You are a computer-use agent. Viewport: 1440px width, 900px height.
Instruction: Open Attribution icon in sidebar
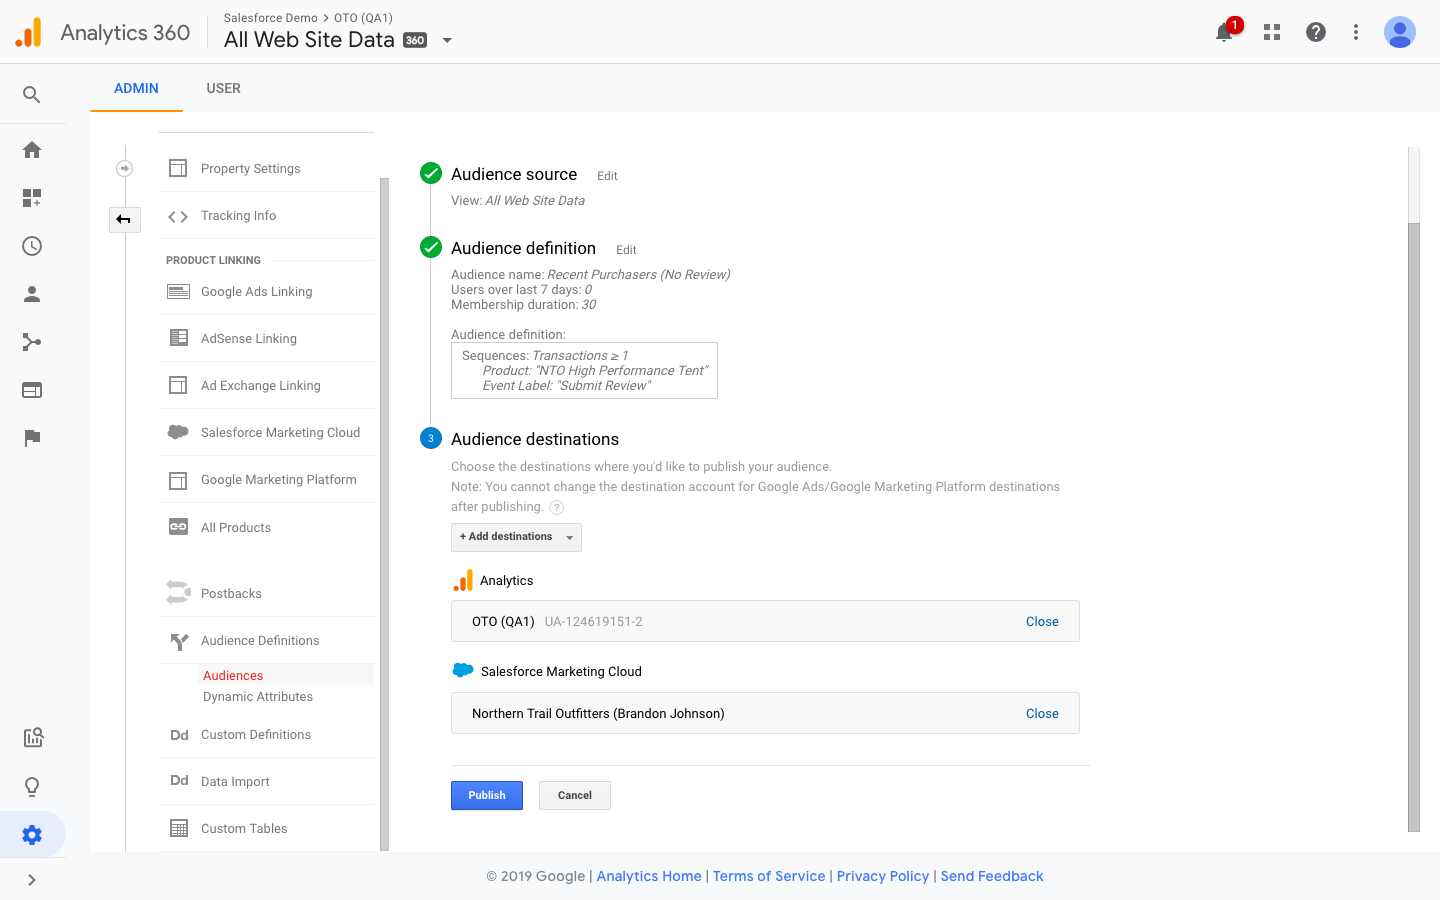point(33,738)
